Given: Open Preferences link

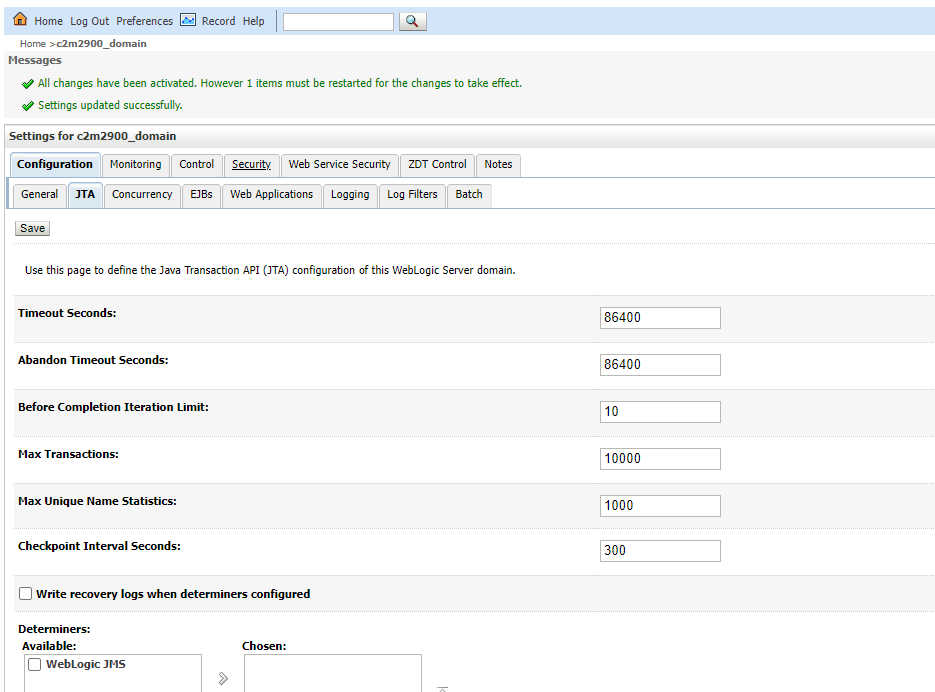Looking at the screenshot, I should pos(144,21).
